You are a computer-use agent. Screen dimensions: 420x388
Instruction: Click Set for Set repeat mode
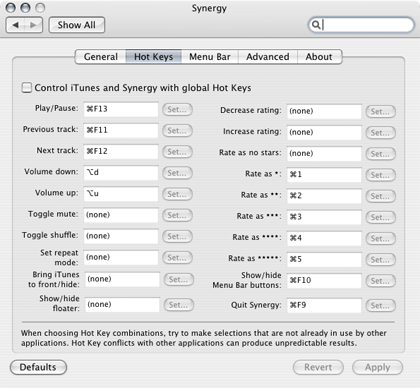(x=177, y=257)
